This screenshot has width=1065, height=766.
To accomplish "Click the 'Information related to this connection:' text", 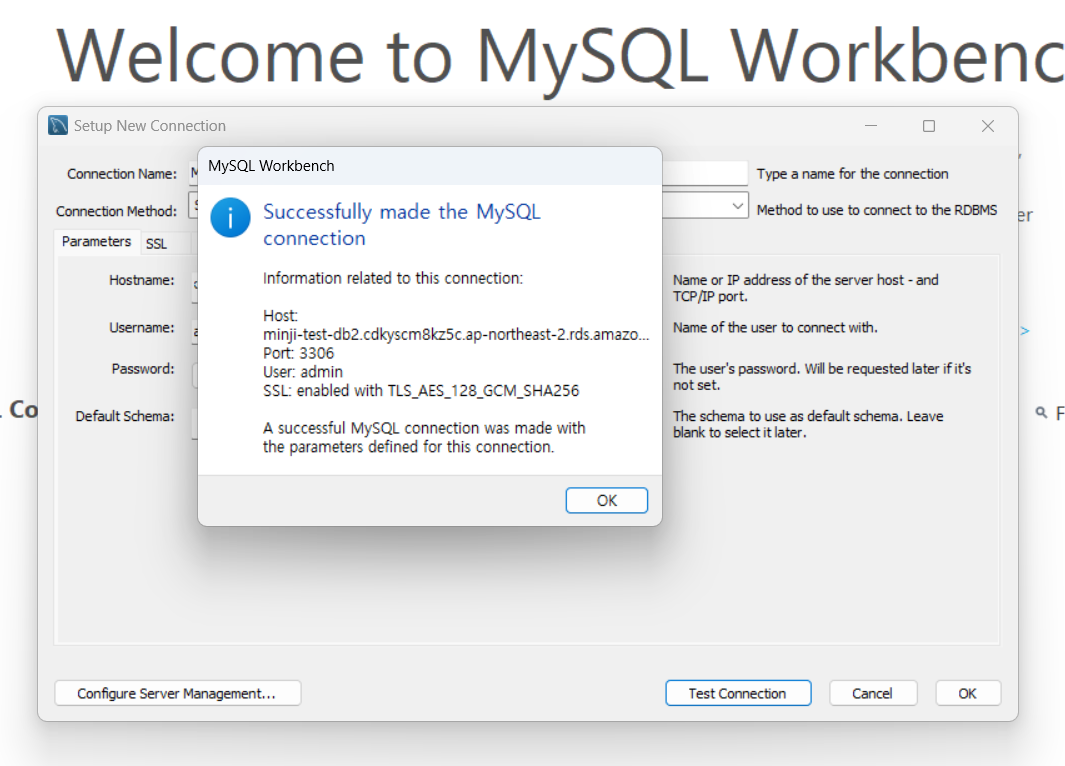I will coord(393,278).
